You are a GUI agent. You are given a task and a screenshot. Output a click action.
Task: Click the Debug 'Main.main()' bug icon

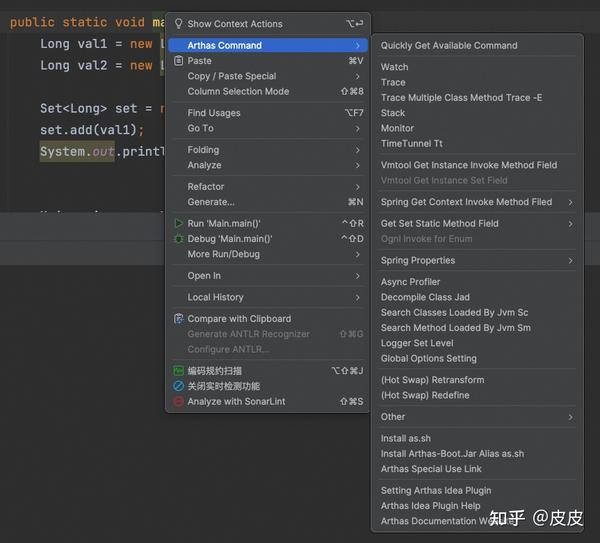point(179,239)
